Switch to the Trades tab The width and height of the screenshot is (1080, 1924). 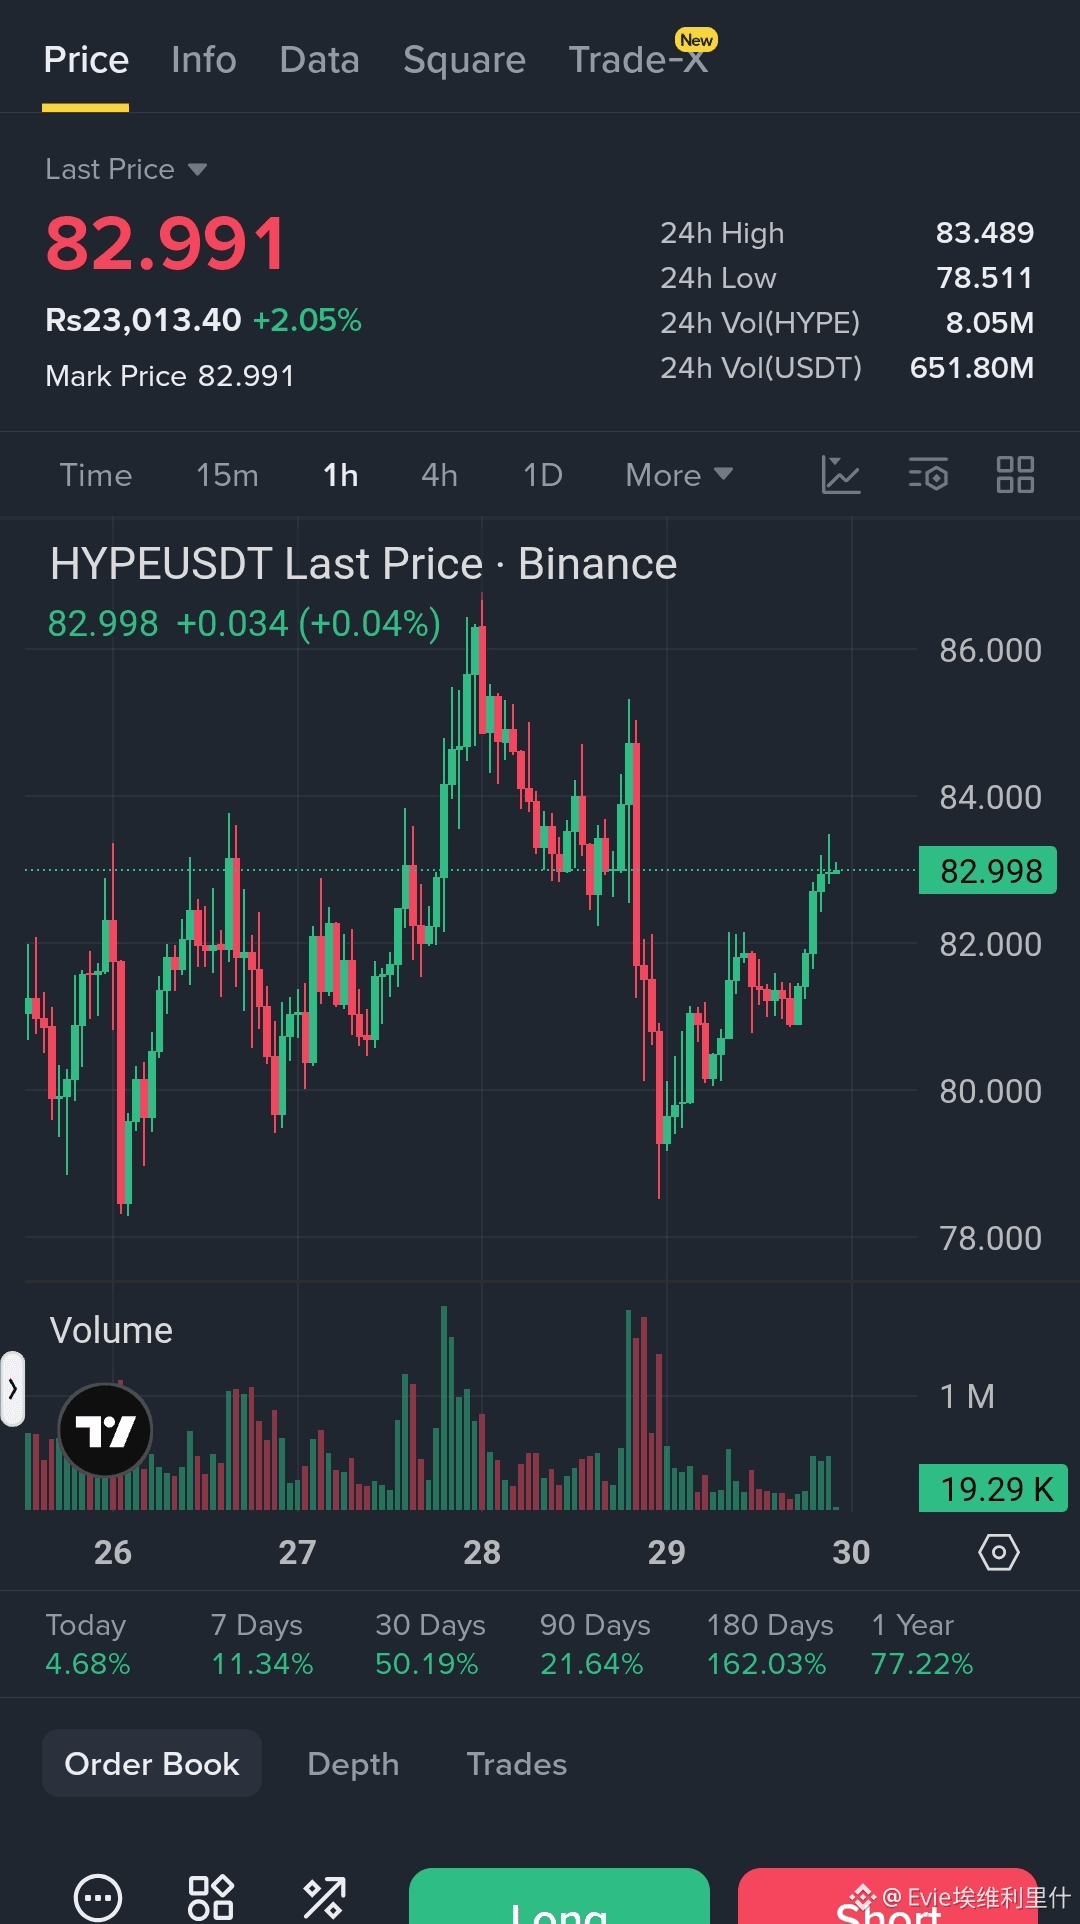517,1764
